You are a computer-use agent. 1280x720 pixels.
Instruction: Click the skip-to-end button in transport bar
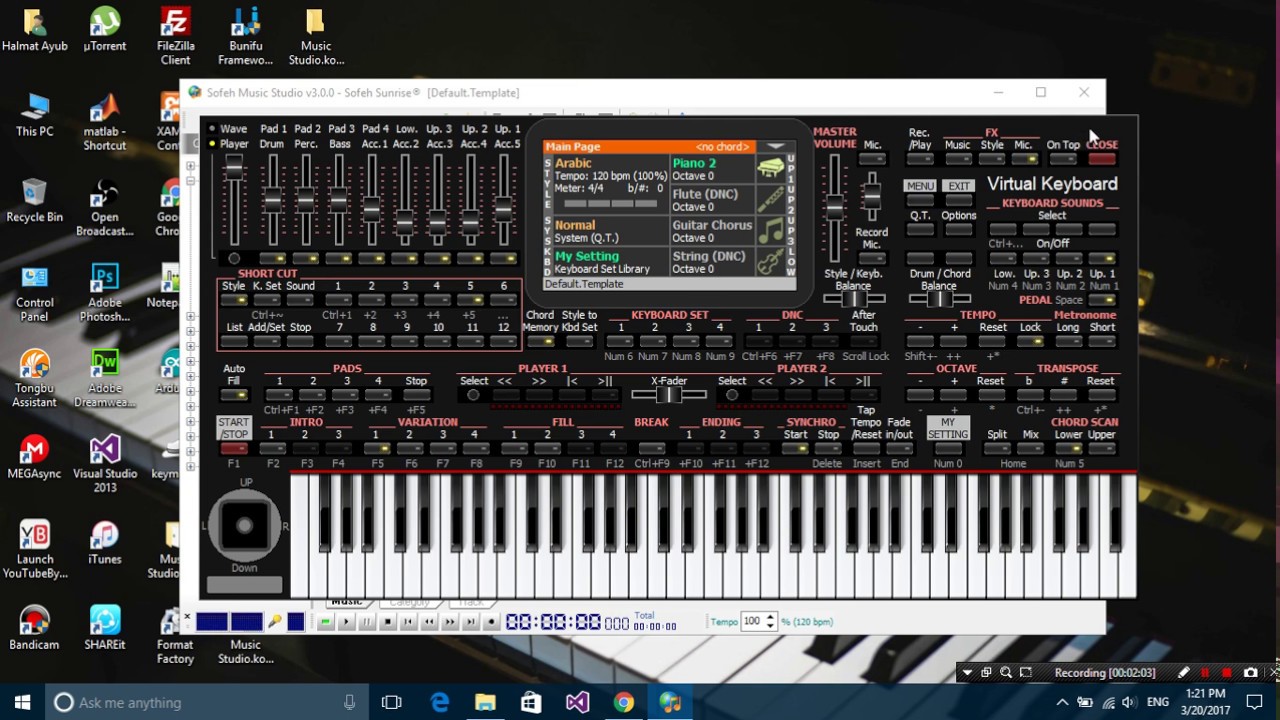click(x=470, y=622)
